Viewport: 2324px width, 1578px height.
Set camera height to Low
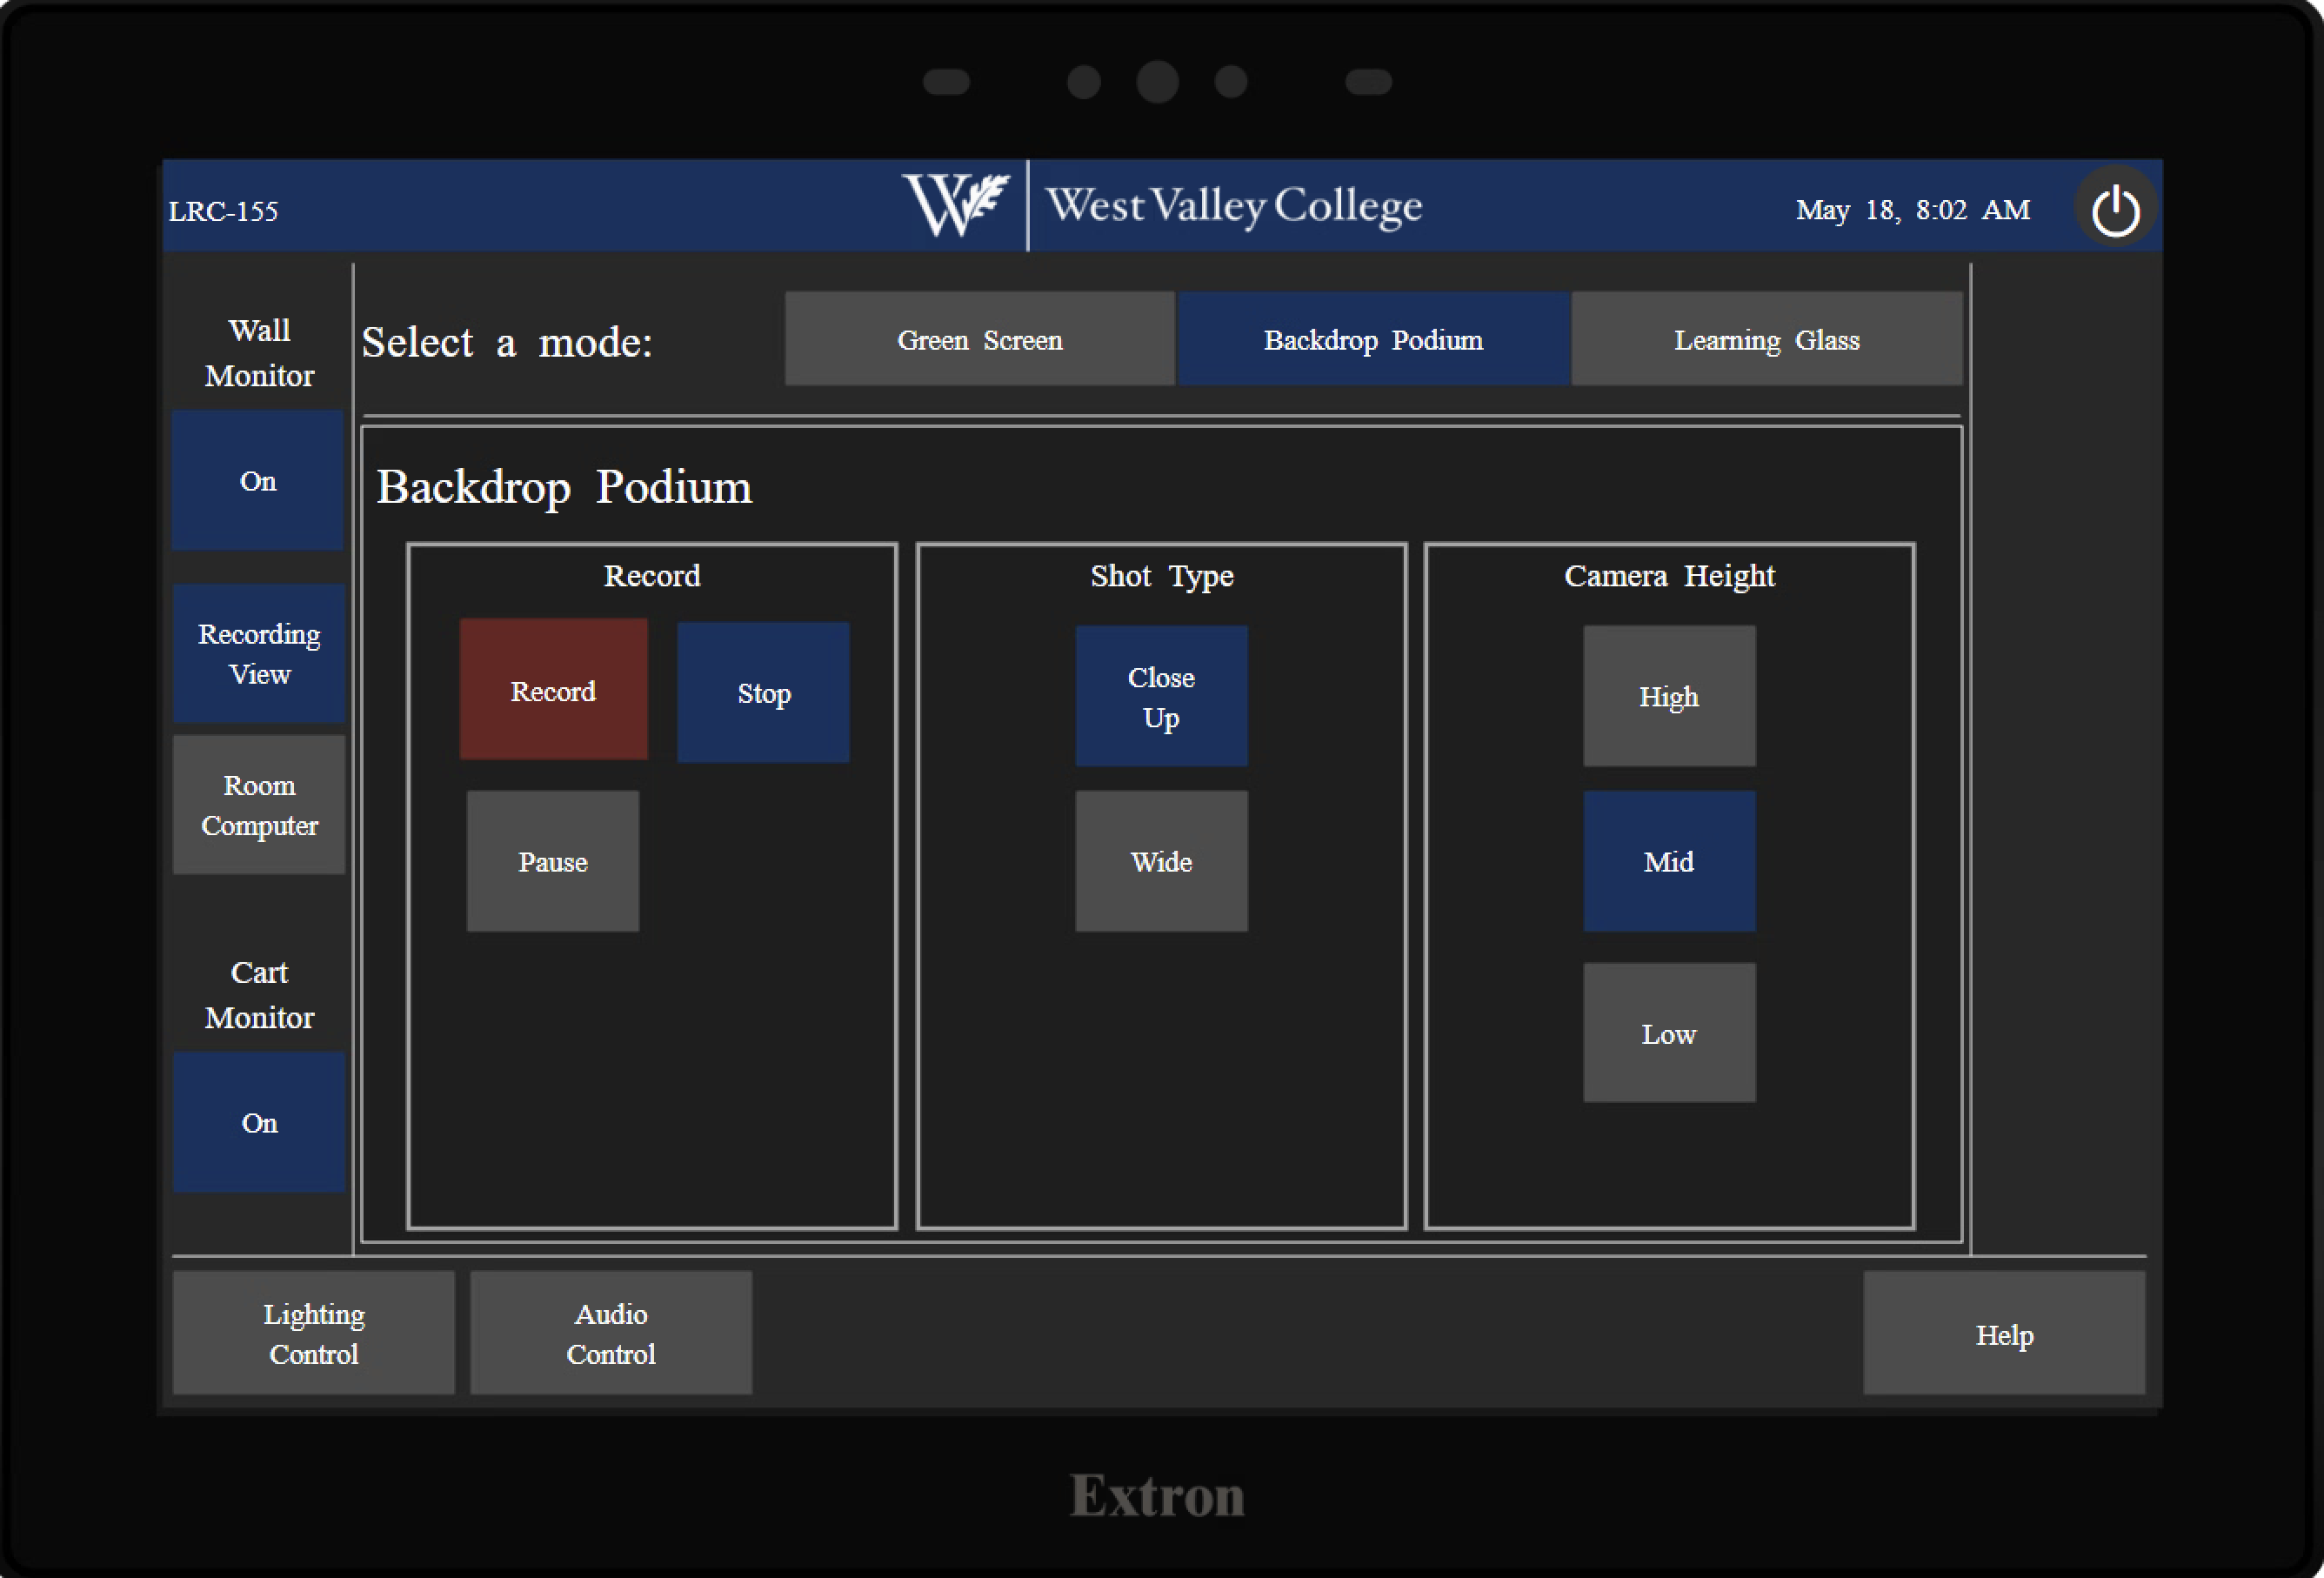1669,1033
